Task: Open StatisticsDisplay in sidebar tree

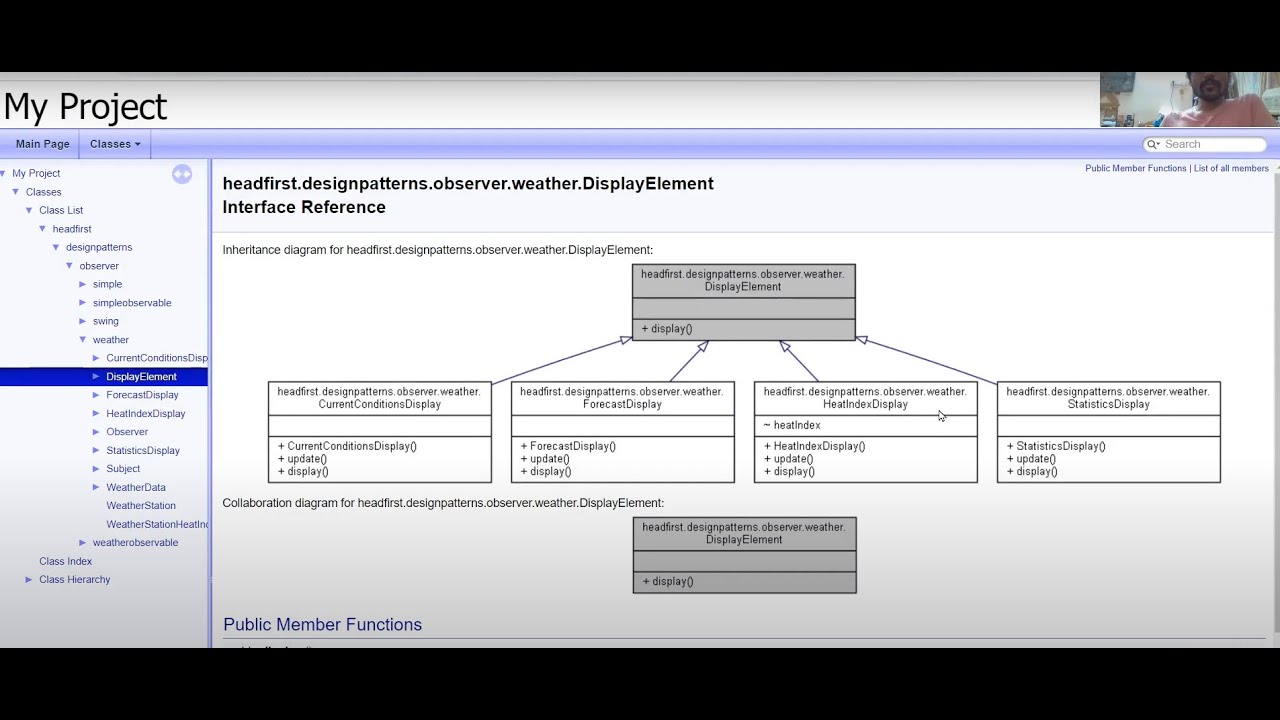Action: point(143,450)
